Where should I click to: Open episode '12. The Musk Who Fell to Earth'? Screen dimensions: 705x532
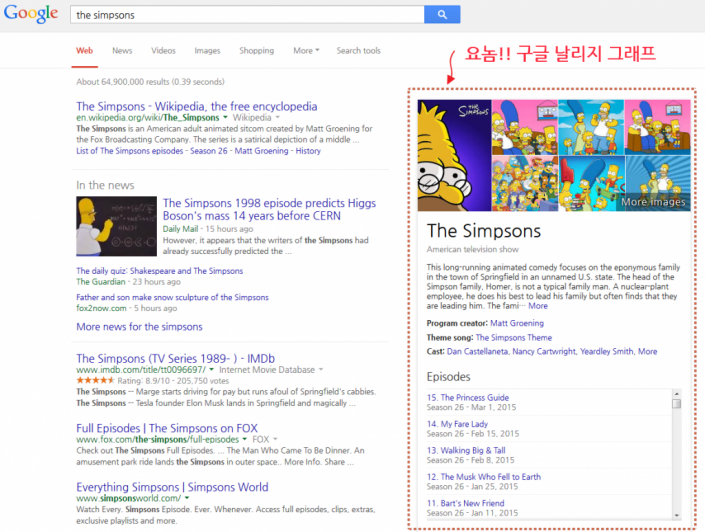[484, 477]
